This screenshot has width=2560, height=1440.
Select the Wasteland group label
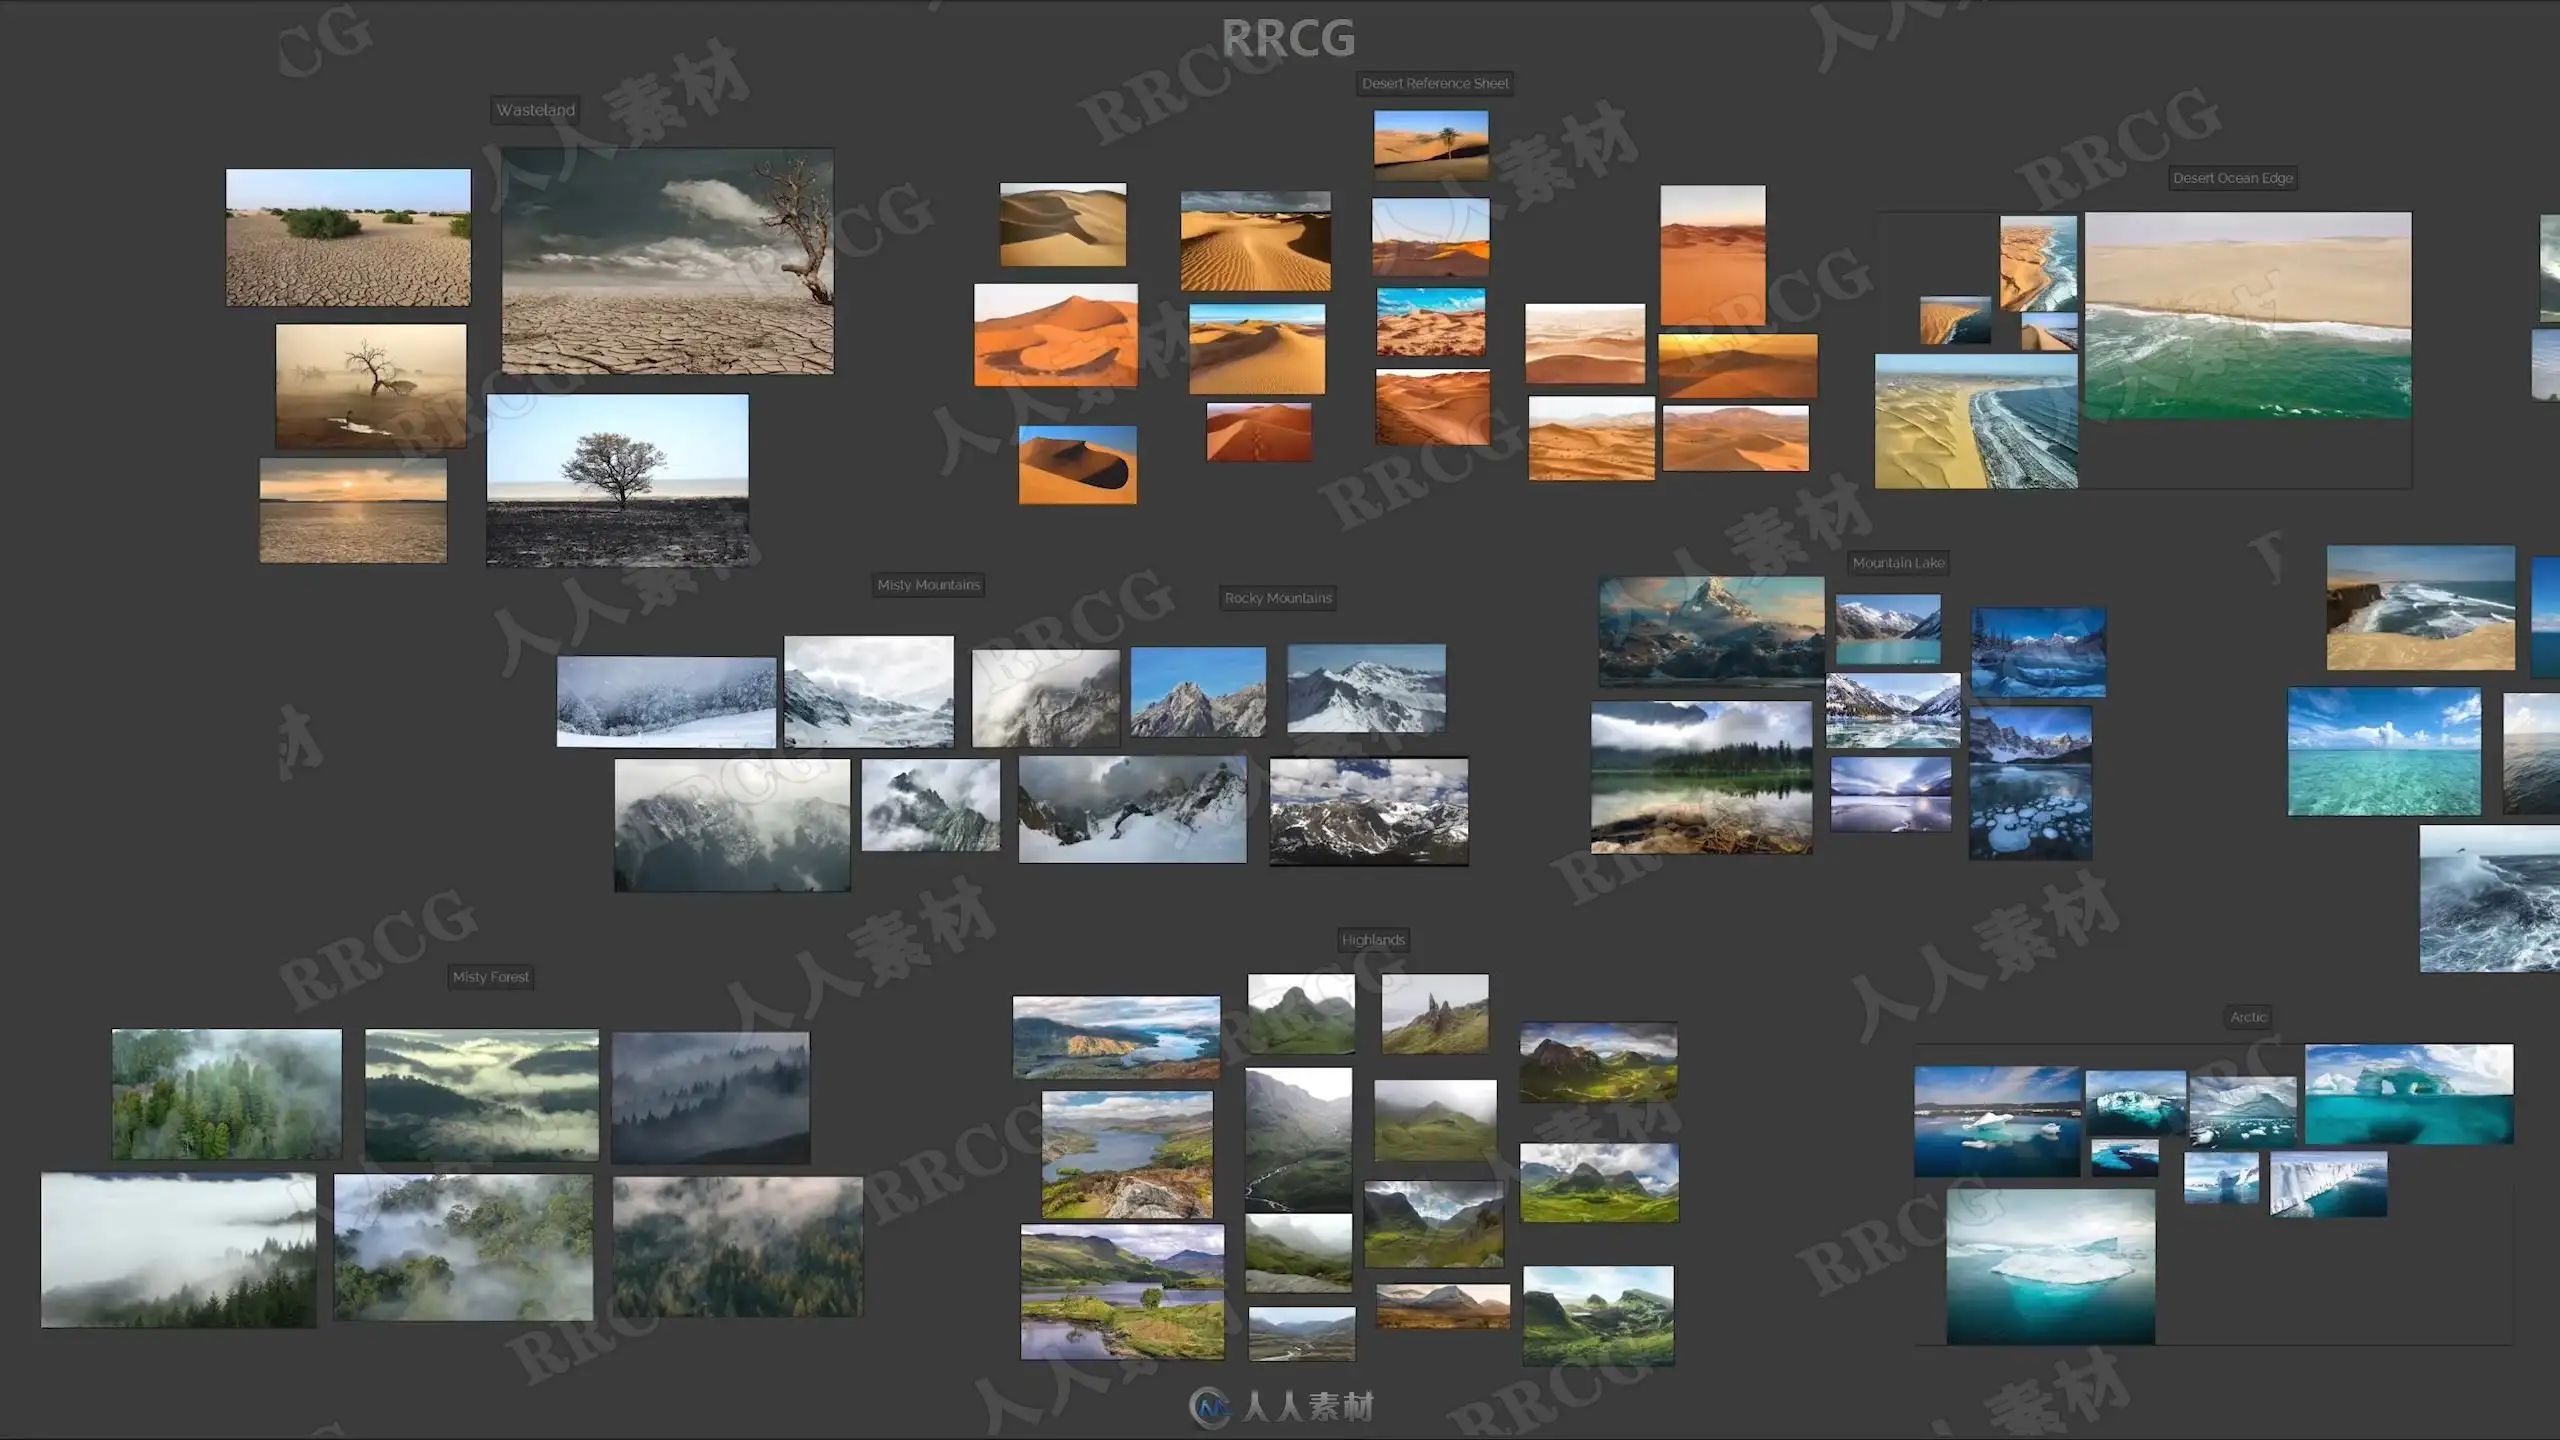pyautogui.click(x=535, y=110)
